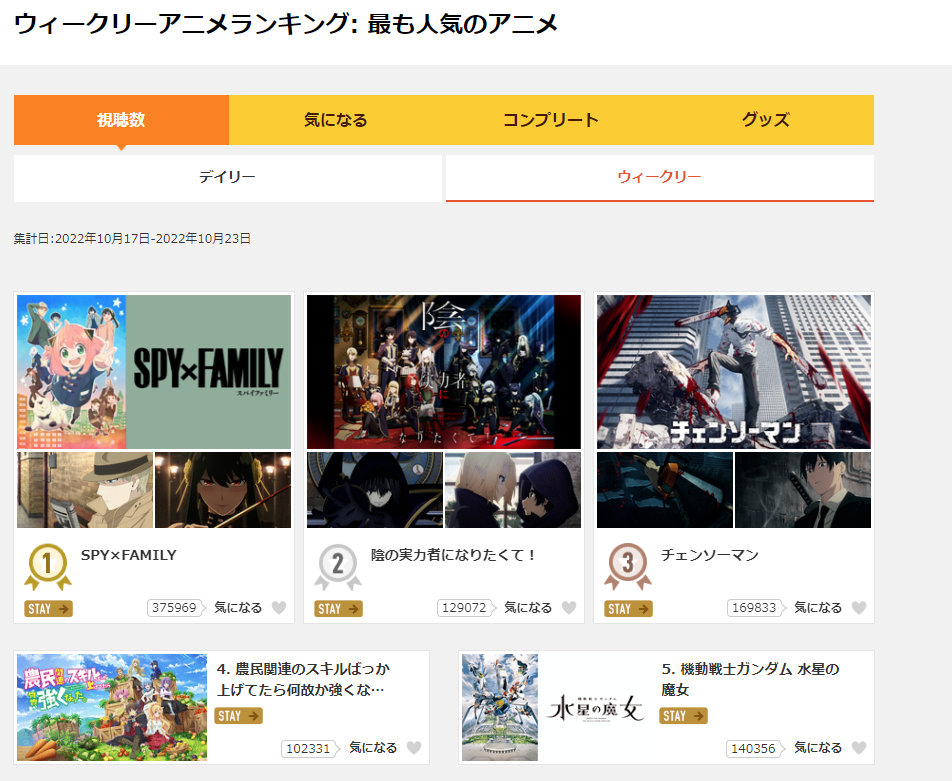Switch to the 気になる tab
Viewport: 952px width, 781px height.
coord(336,120)
